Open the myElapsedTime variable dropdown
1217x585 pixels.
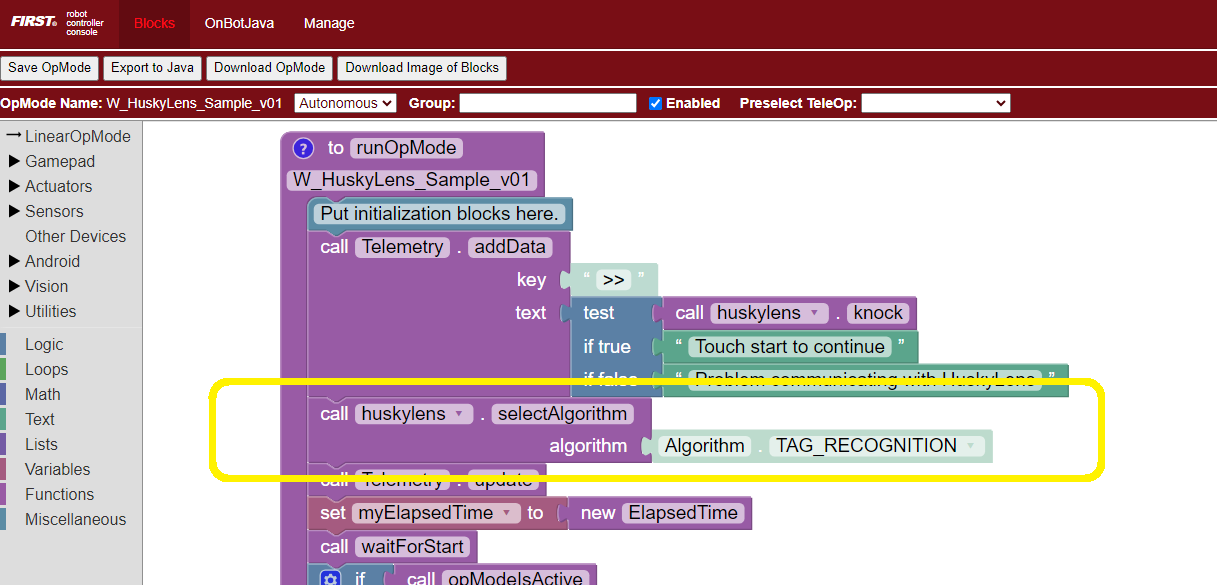[x=507, y=513]
